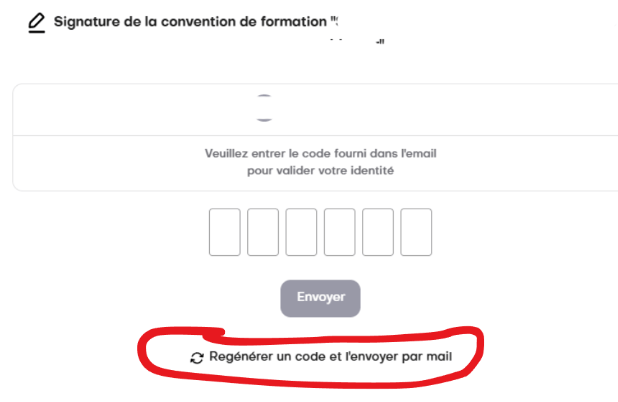Select the third code digit box
The image size is (618, 402).
(x=301, y=232)
